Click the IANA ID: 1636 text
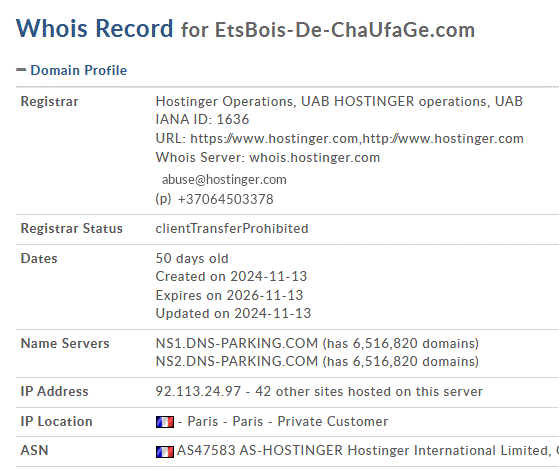Screen dimensions: 560x471 tap(202, 119)
